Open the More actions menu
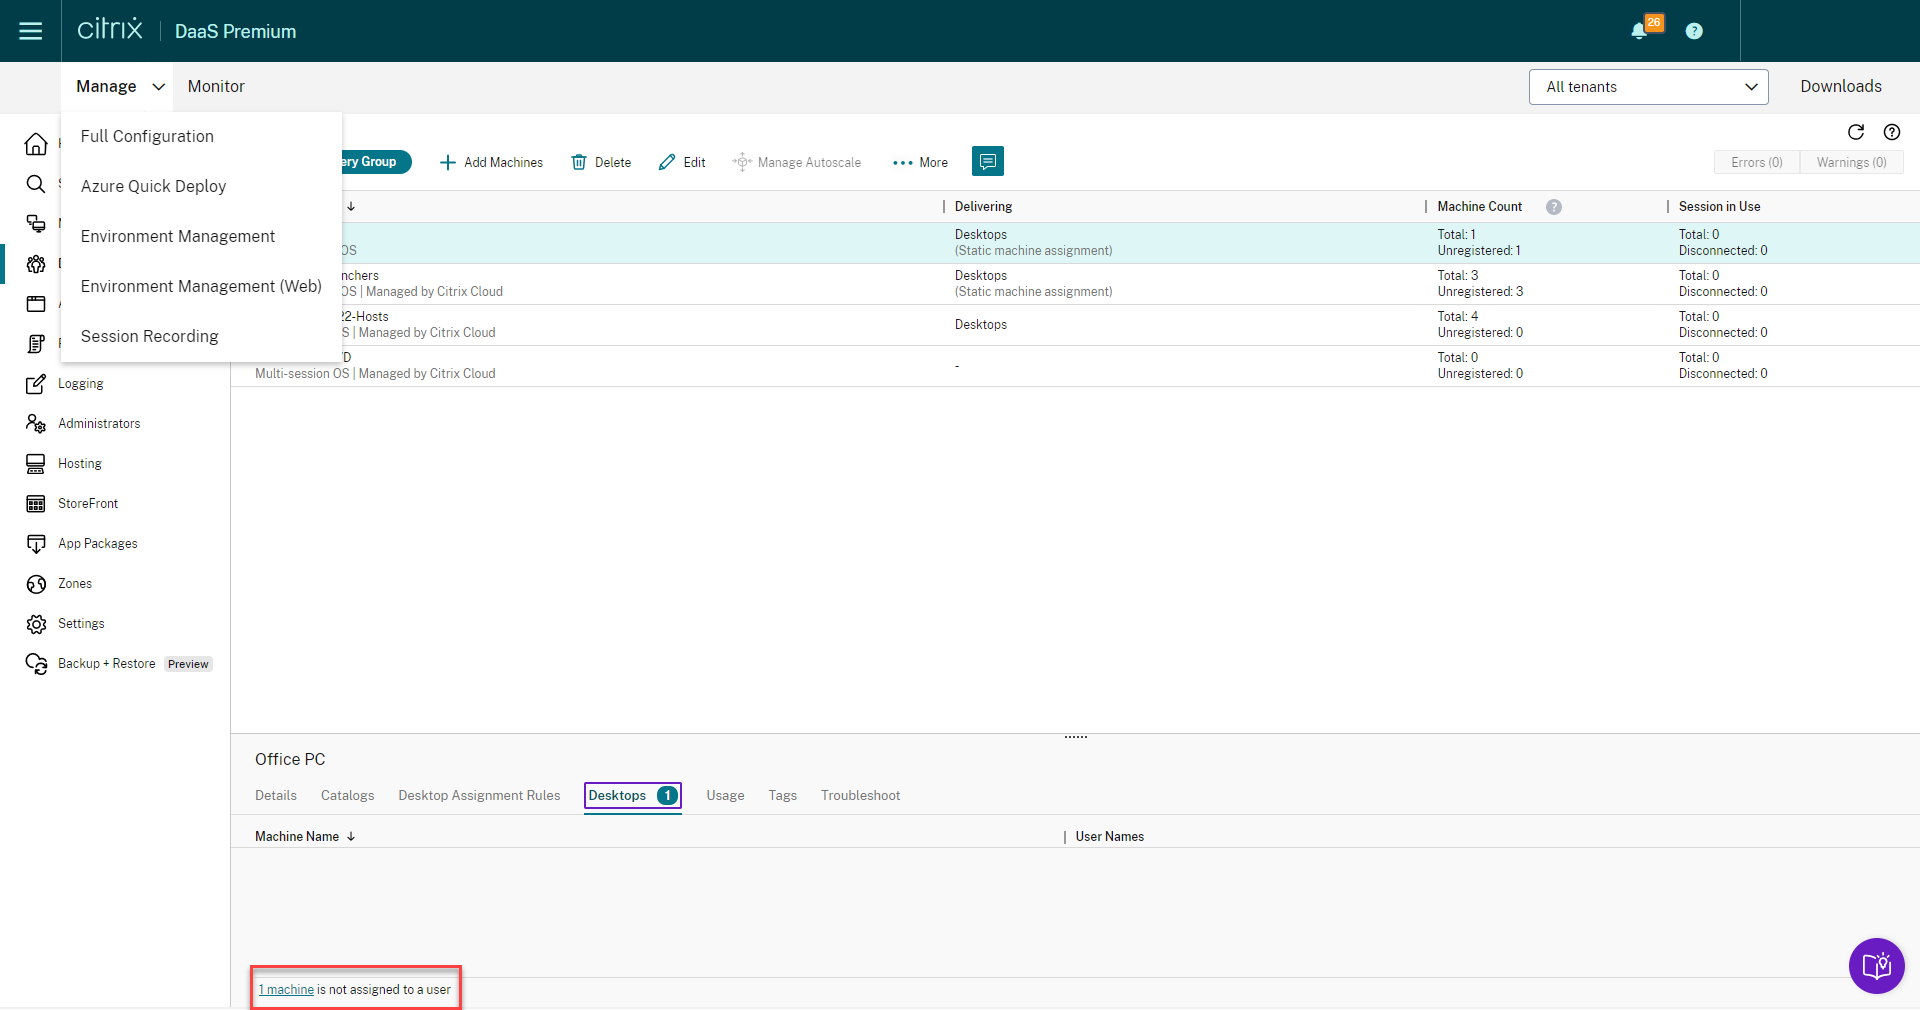 coord(920,162)
